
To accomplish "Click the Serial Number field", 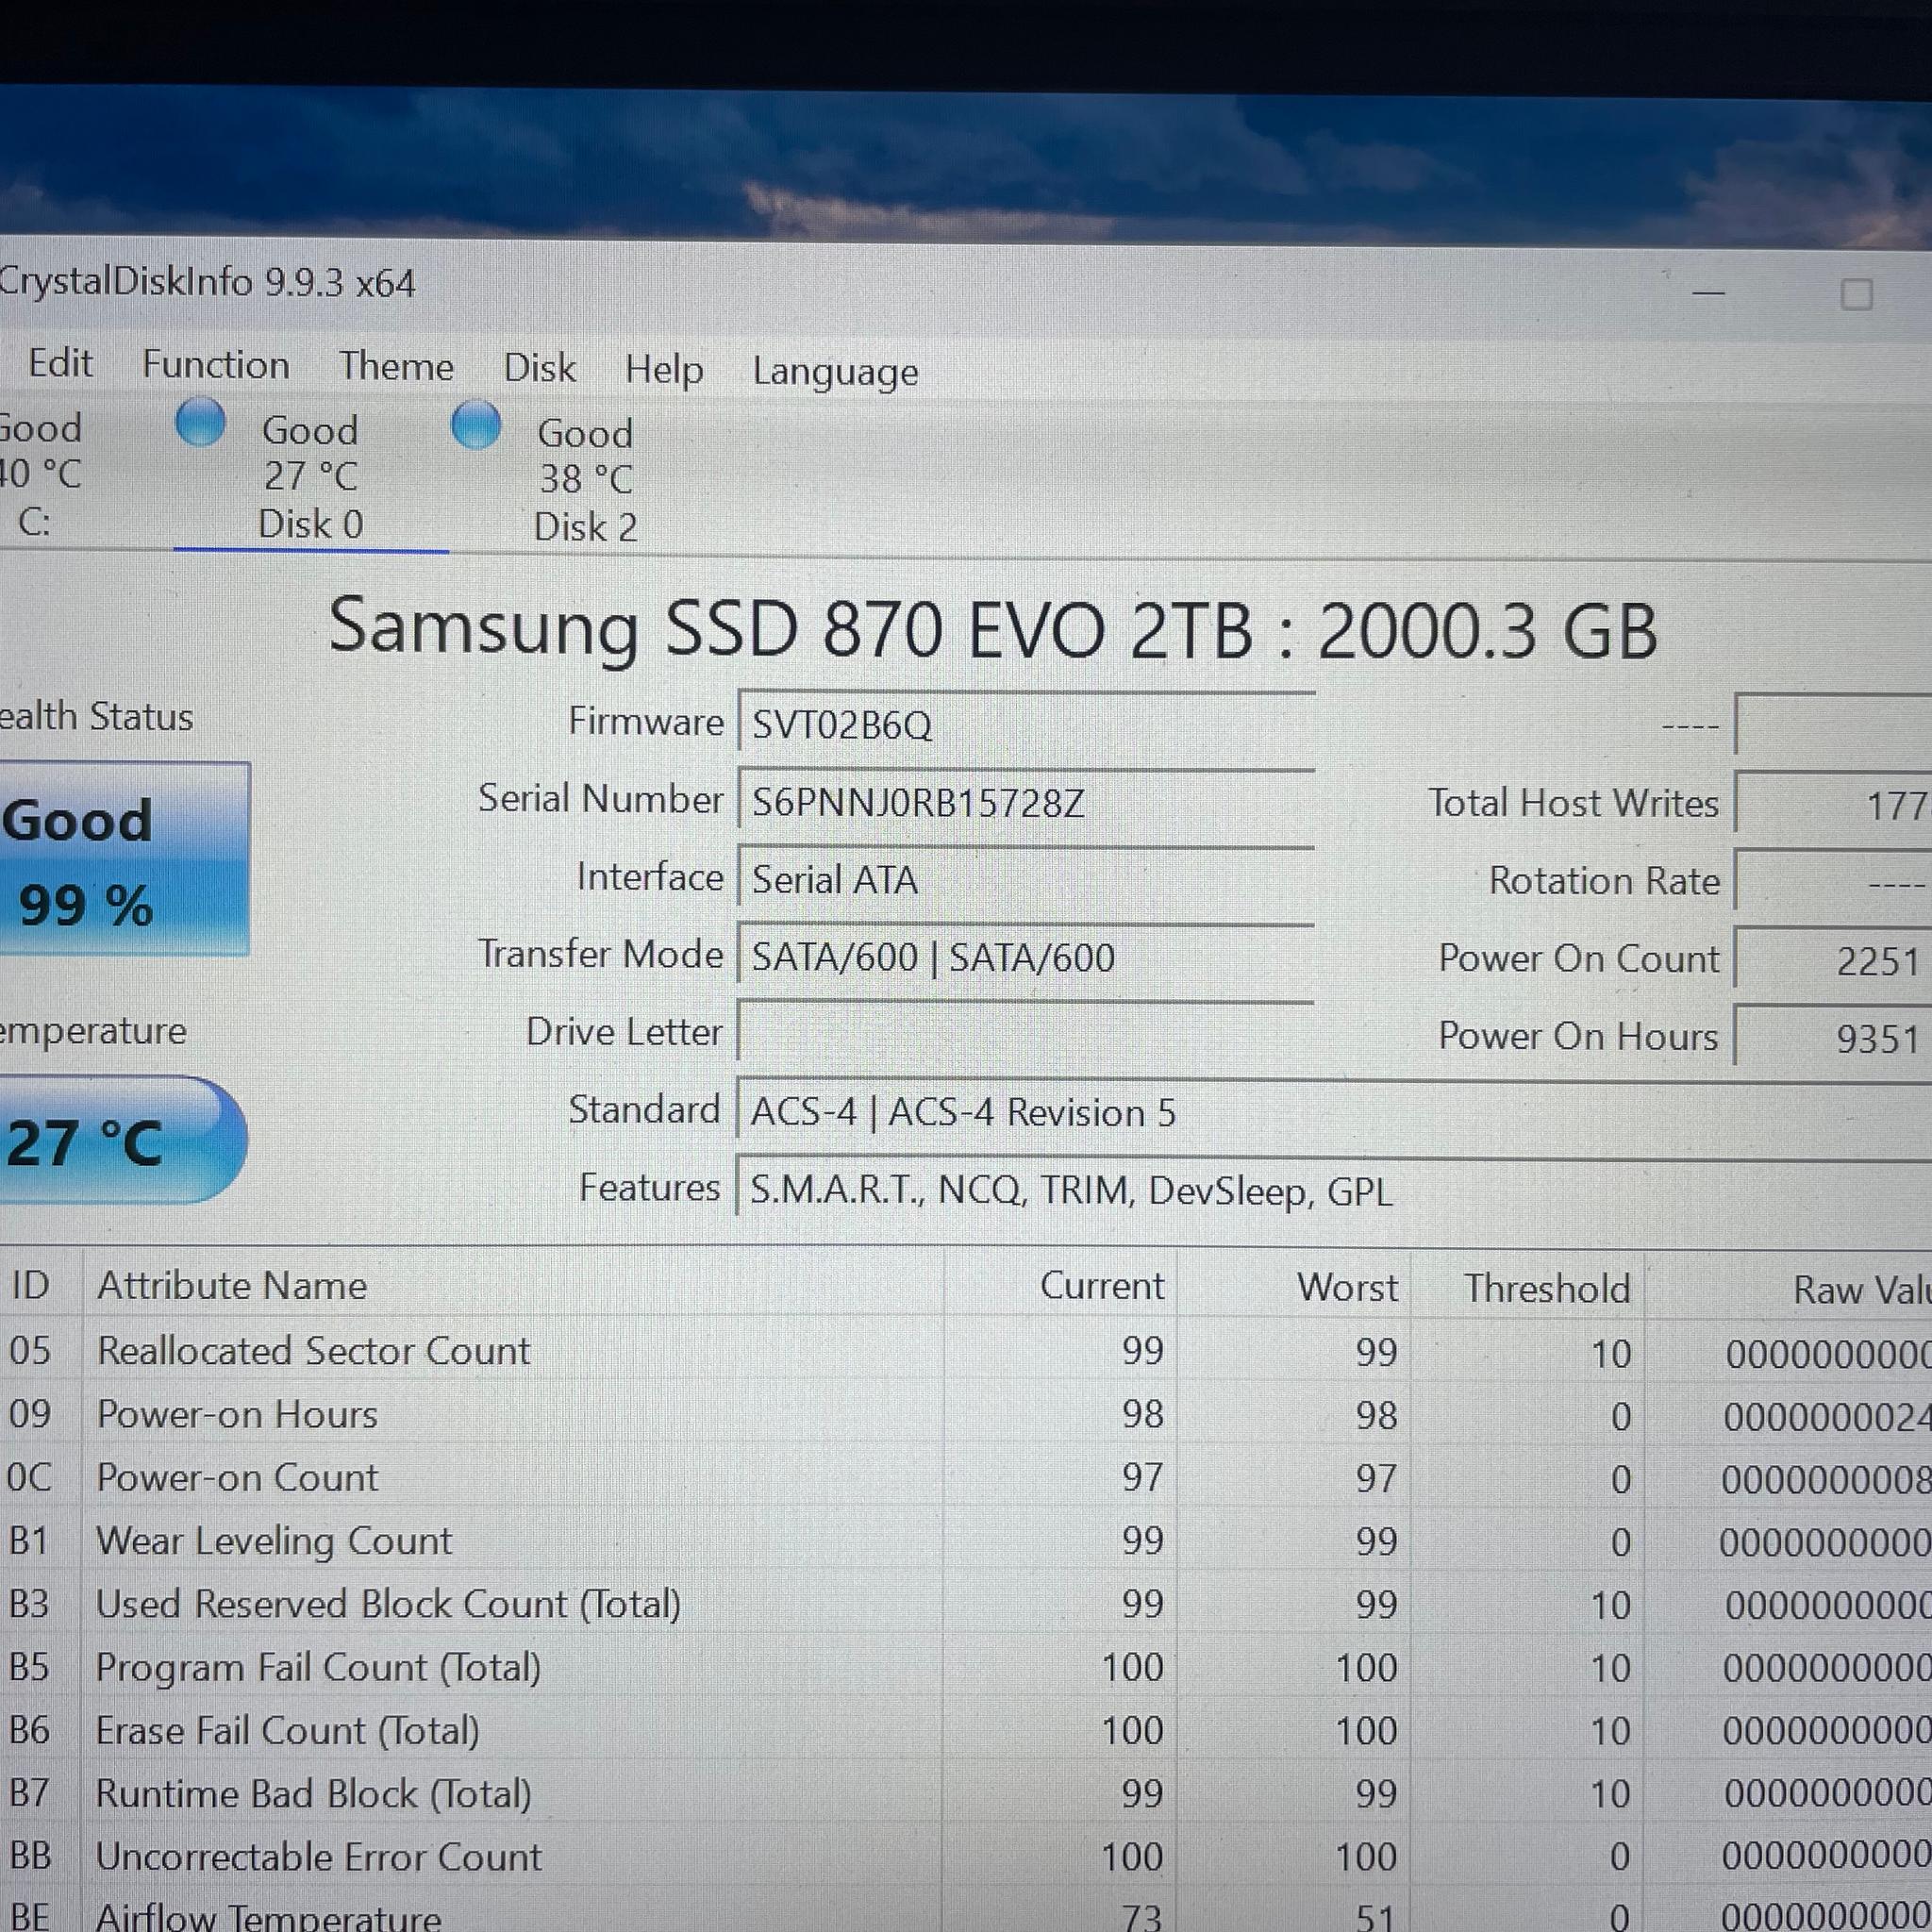I will point(1026,800).
